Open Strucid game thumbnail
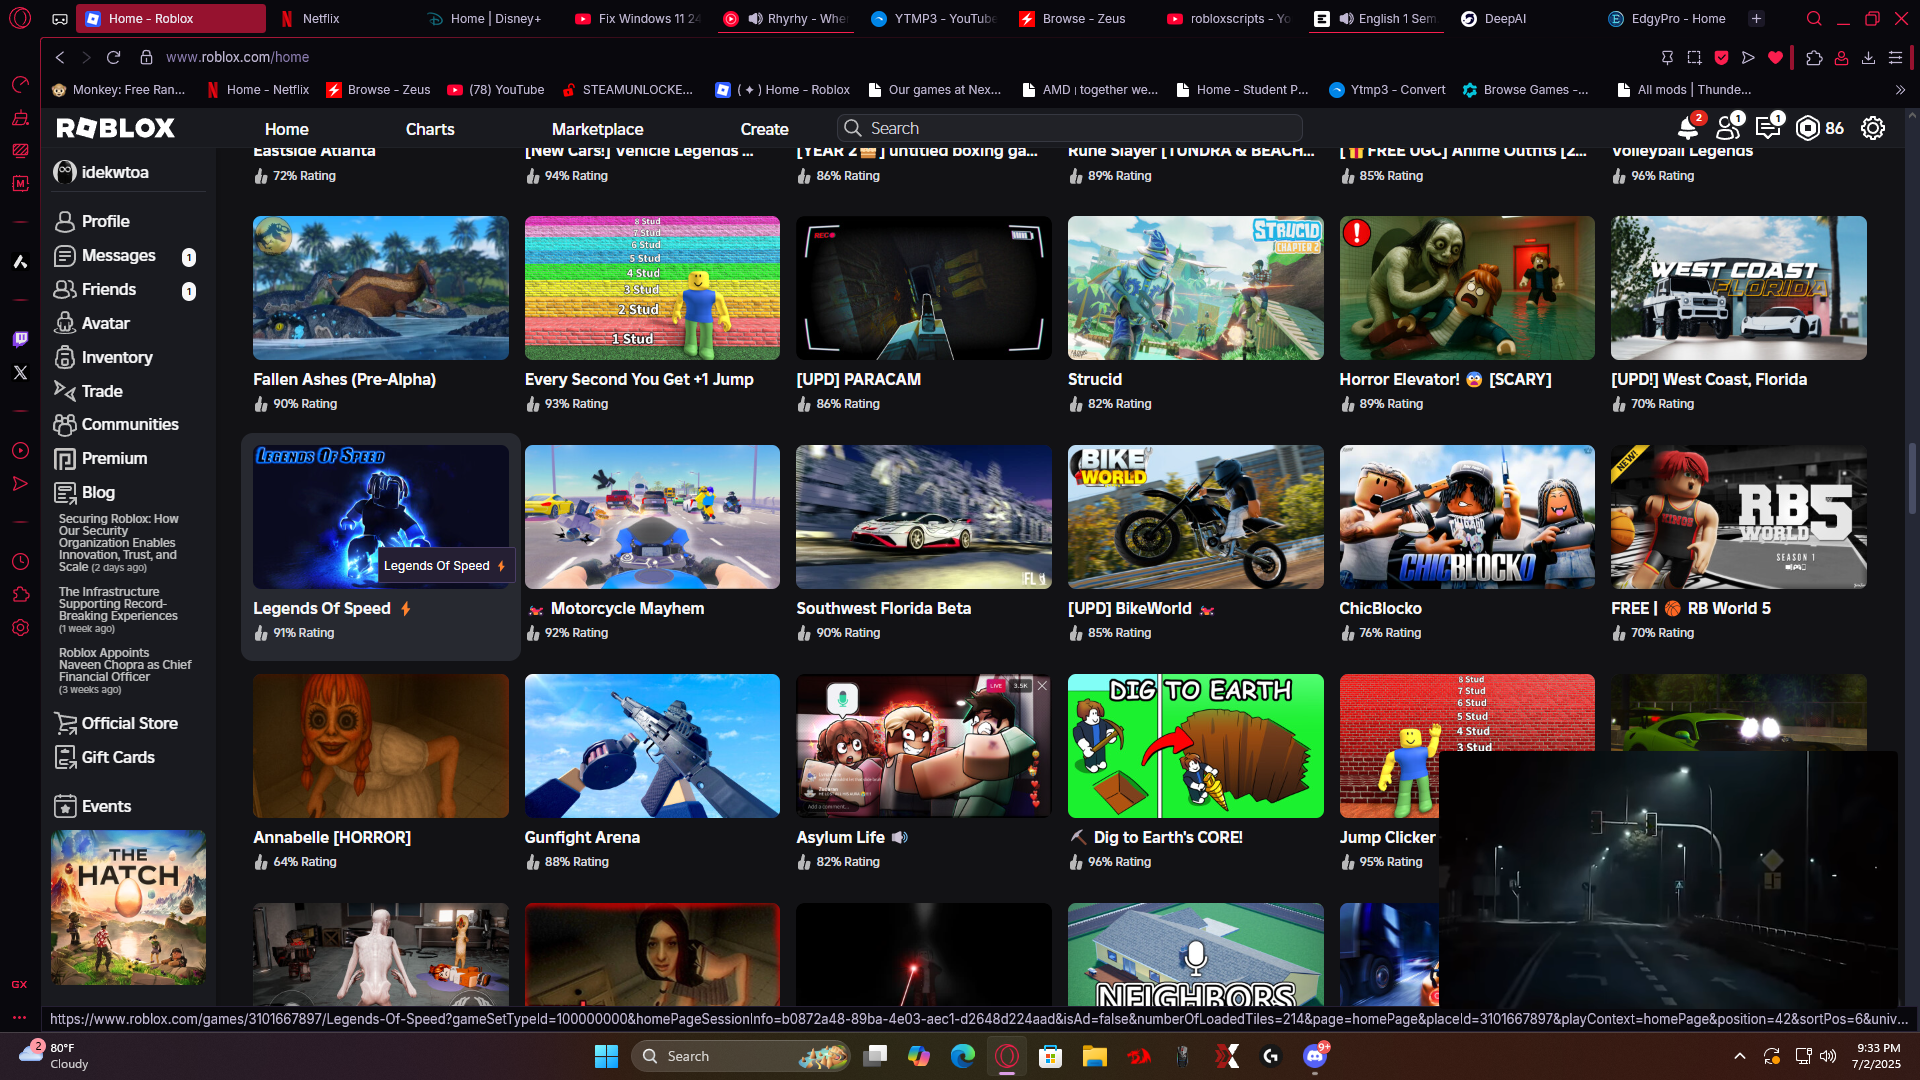The image size is (1920, 1080). tap(1195, 288)
